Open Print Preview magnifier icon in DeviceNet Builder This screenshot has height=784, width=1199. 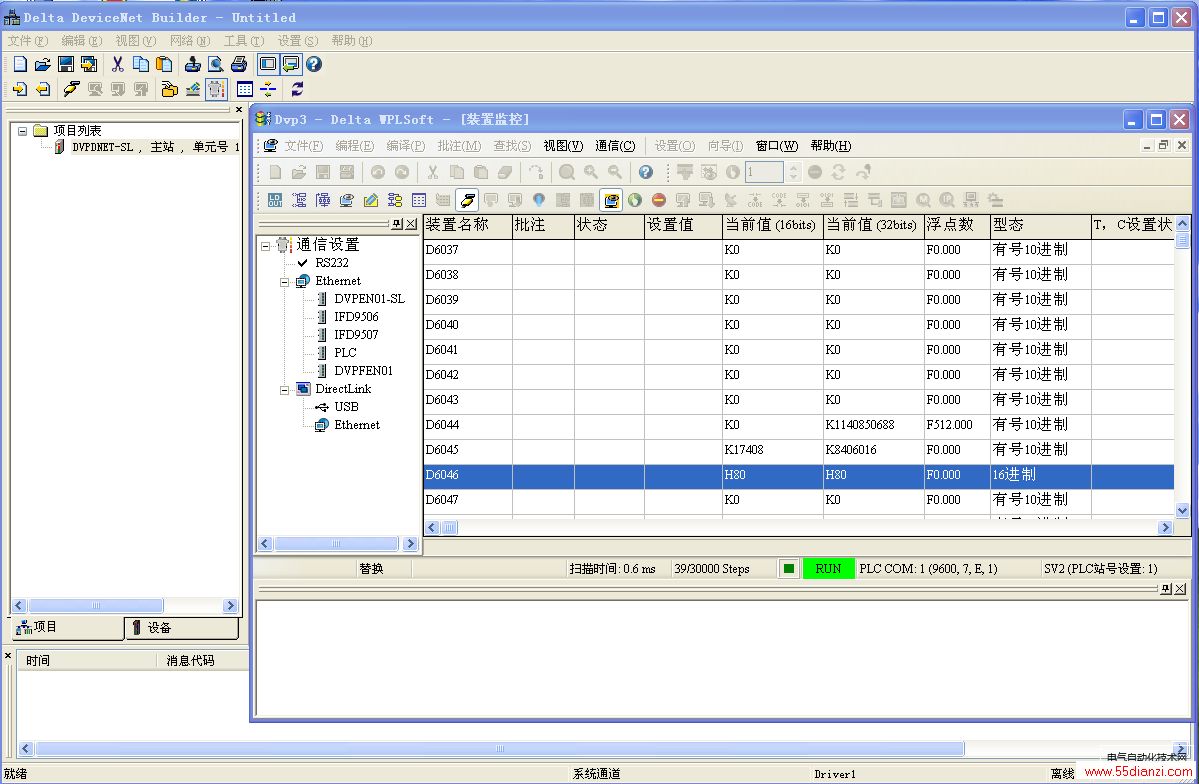click(x=216, y=64)
